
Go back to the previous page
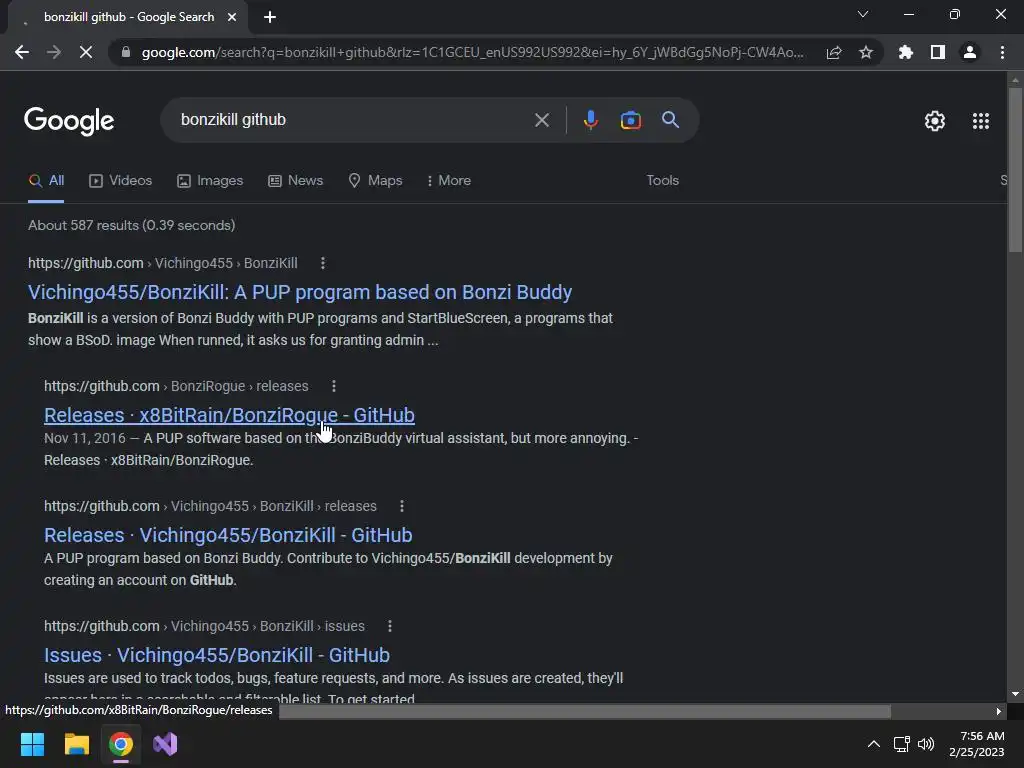tap(22, 52)
